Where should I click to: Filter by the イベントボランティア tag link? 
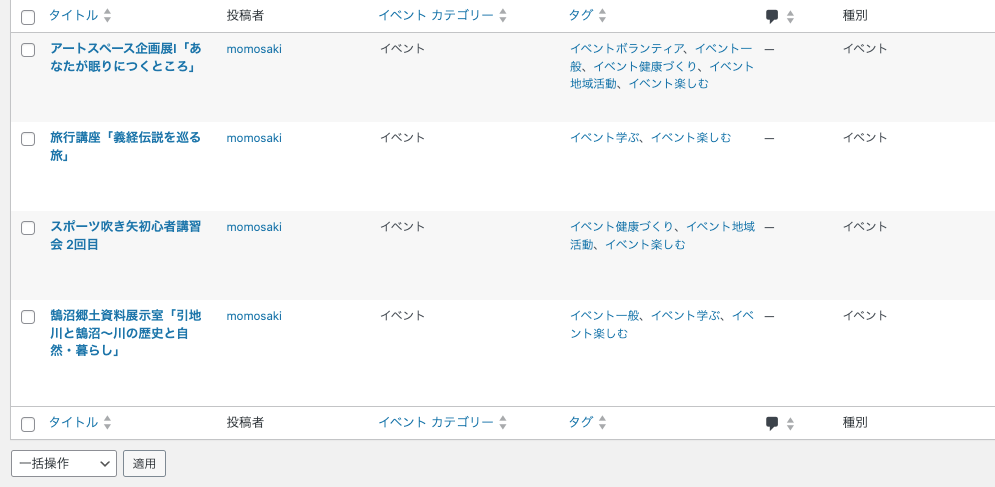[x=627, y=49]
